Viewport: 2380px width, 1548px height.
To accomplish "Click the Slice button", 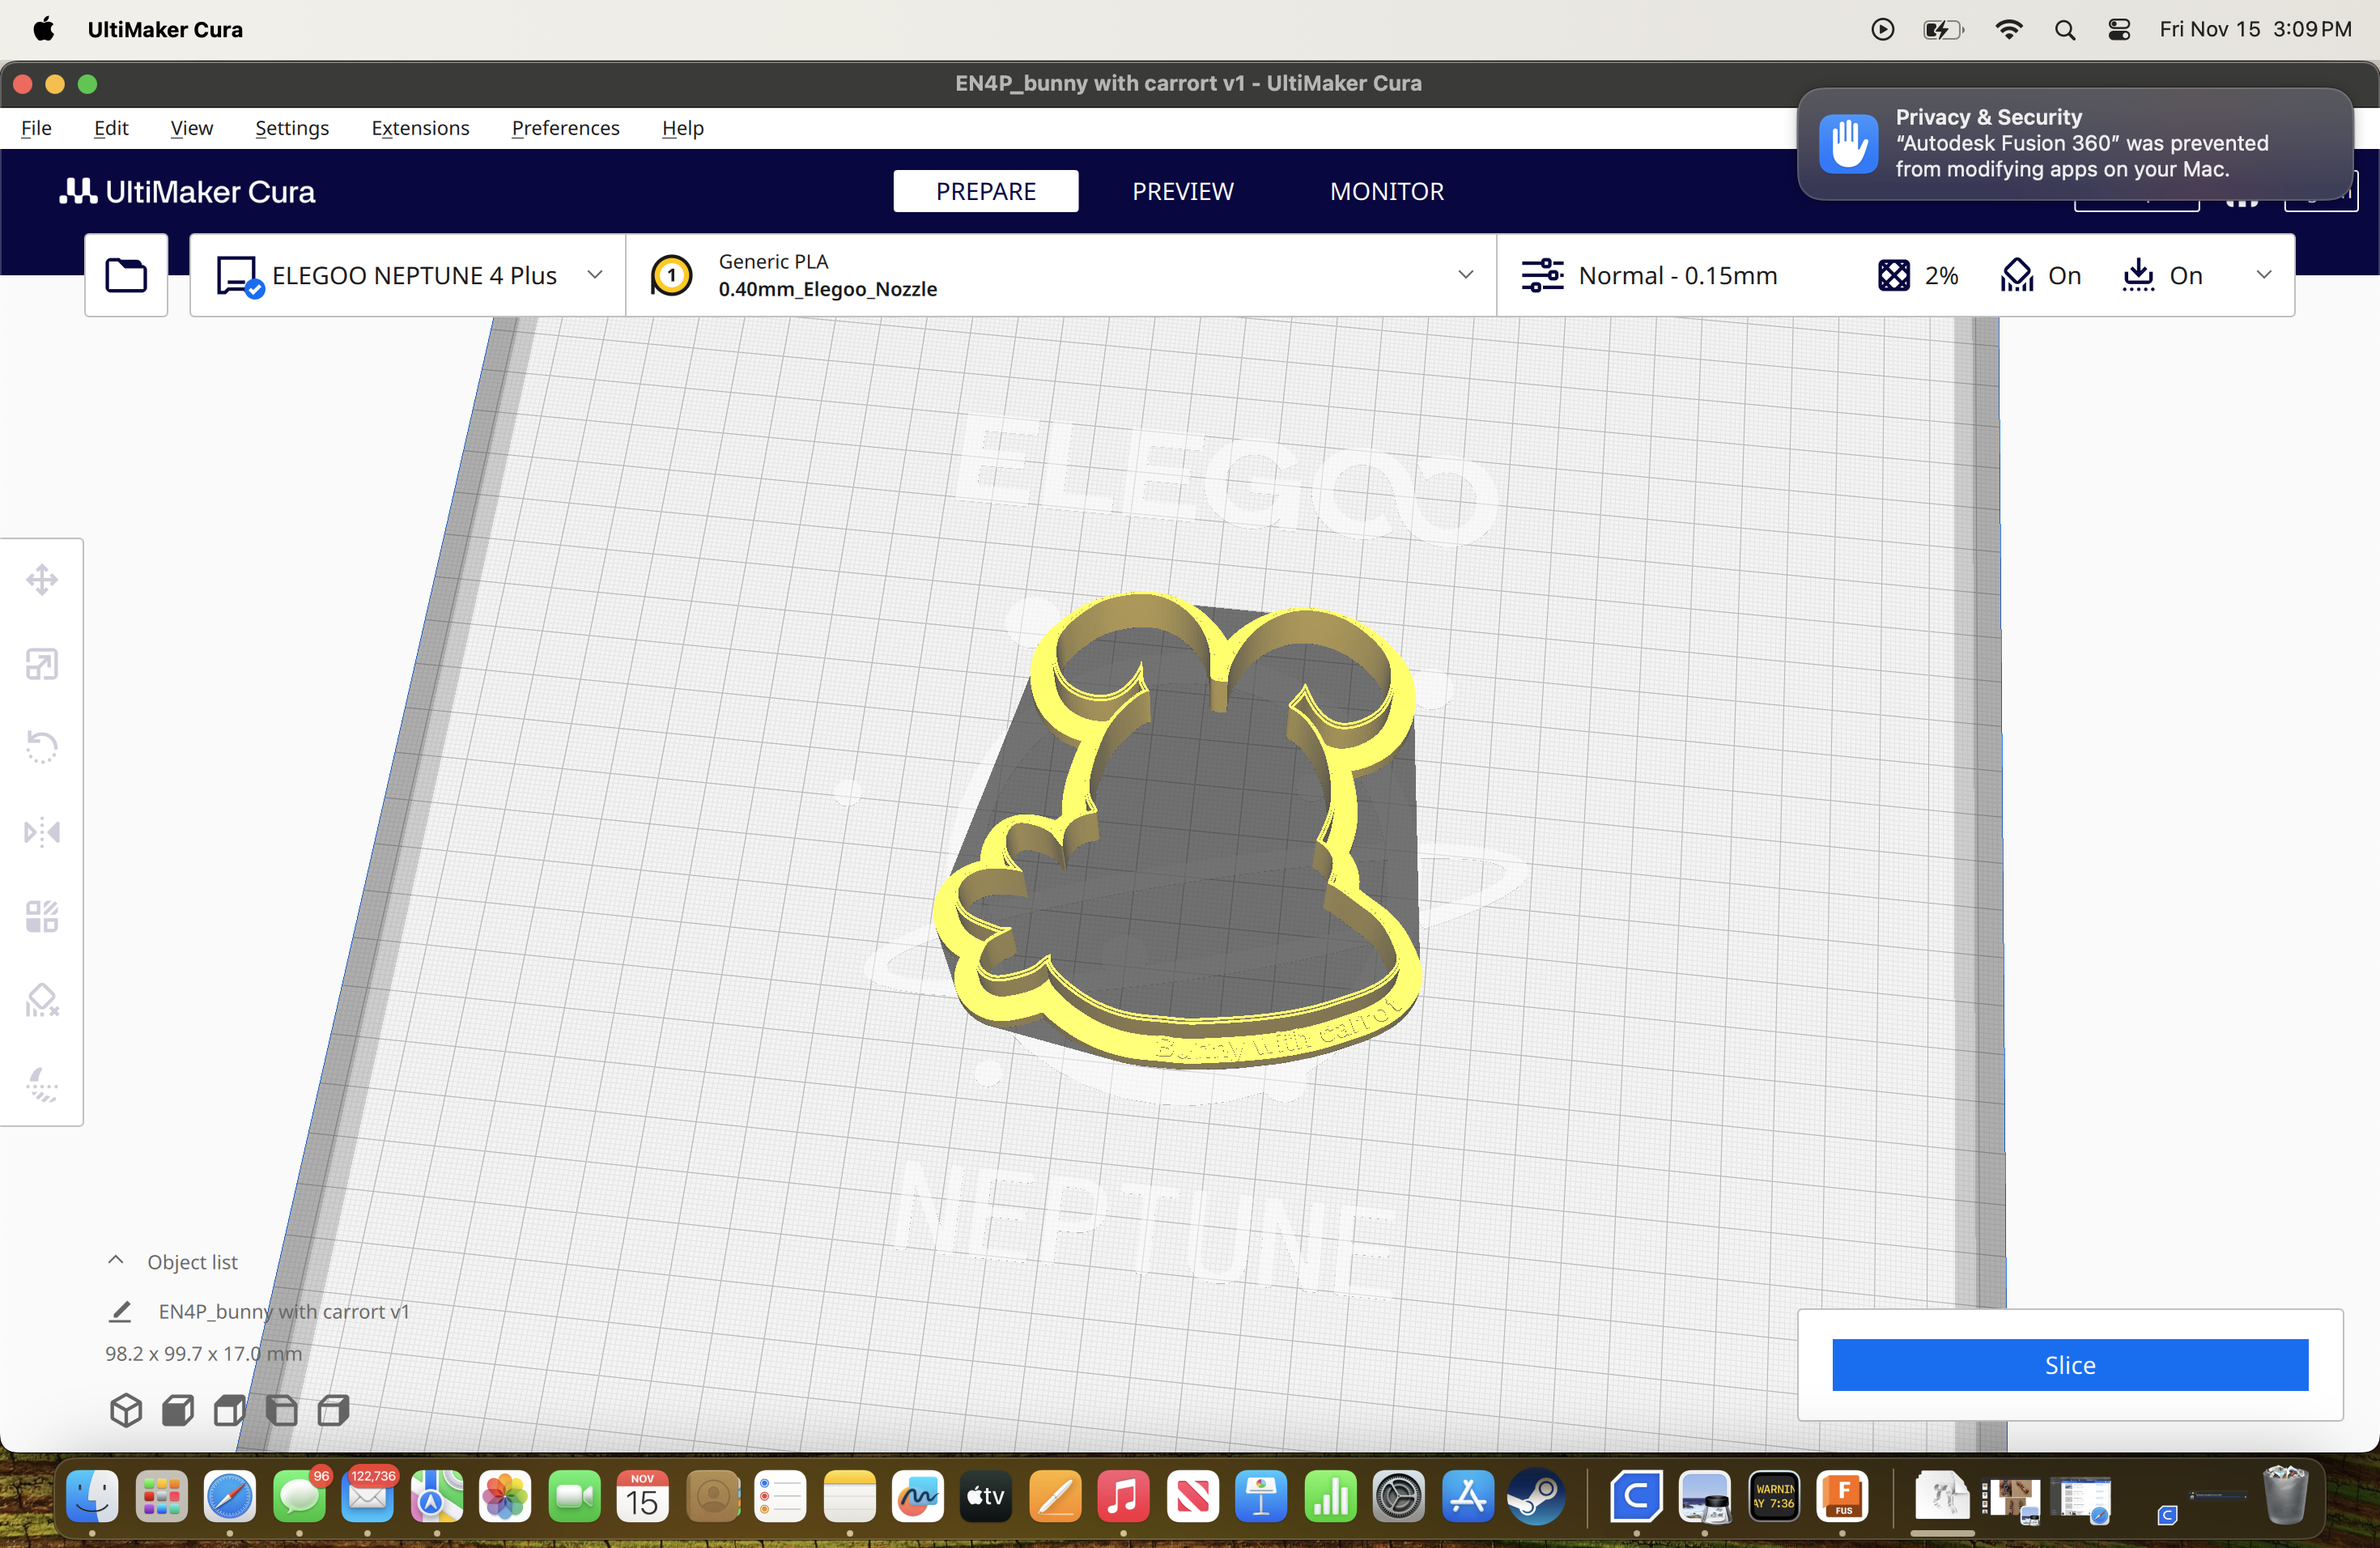I will pyautogui.click(x=2070, y=1364).
